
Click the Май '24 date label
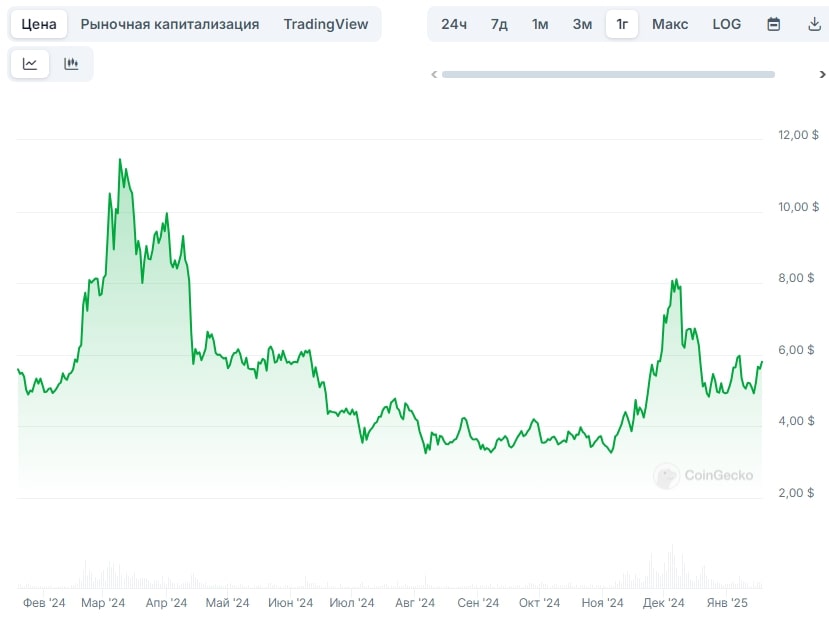pos(227,603)
